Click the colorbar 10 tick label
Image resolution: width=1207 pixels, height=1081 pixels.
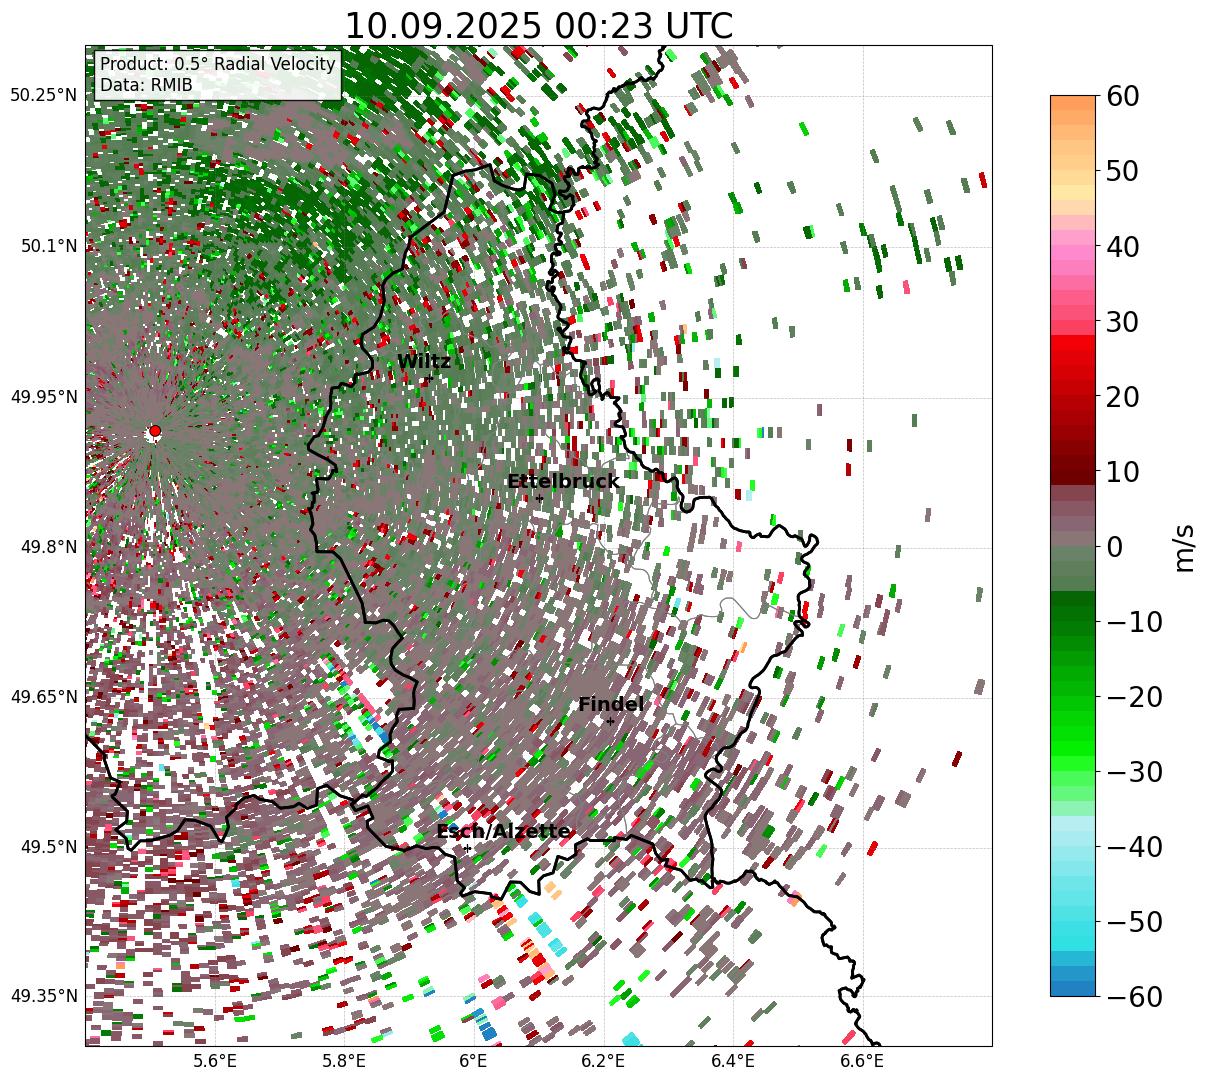tap(1123, 472)
